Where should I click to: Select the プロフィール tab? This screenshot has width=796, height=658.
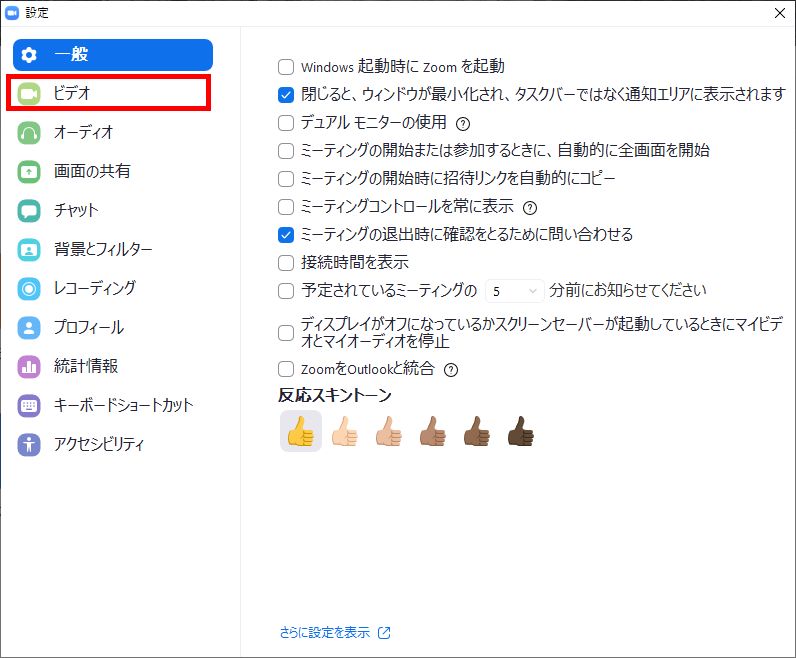click(113, 327)
